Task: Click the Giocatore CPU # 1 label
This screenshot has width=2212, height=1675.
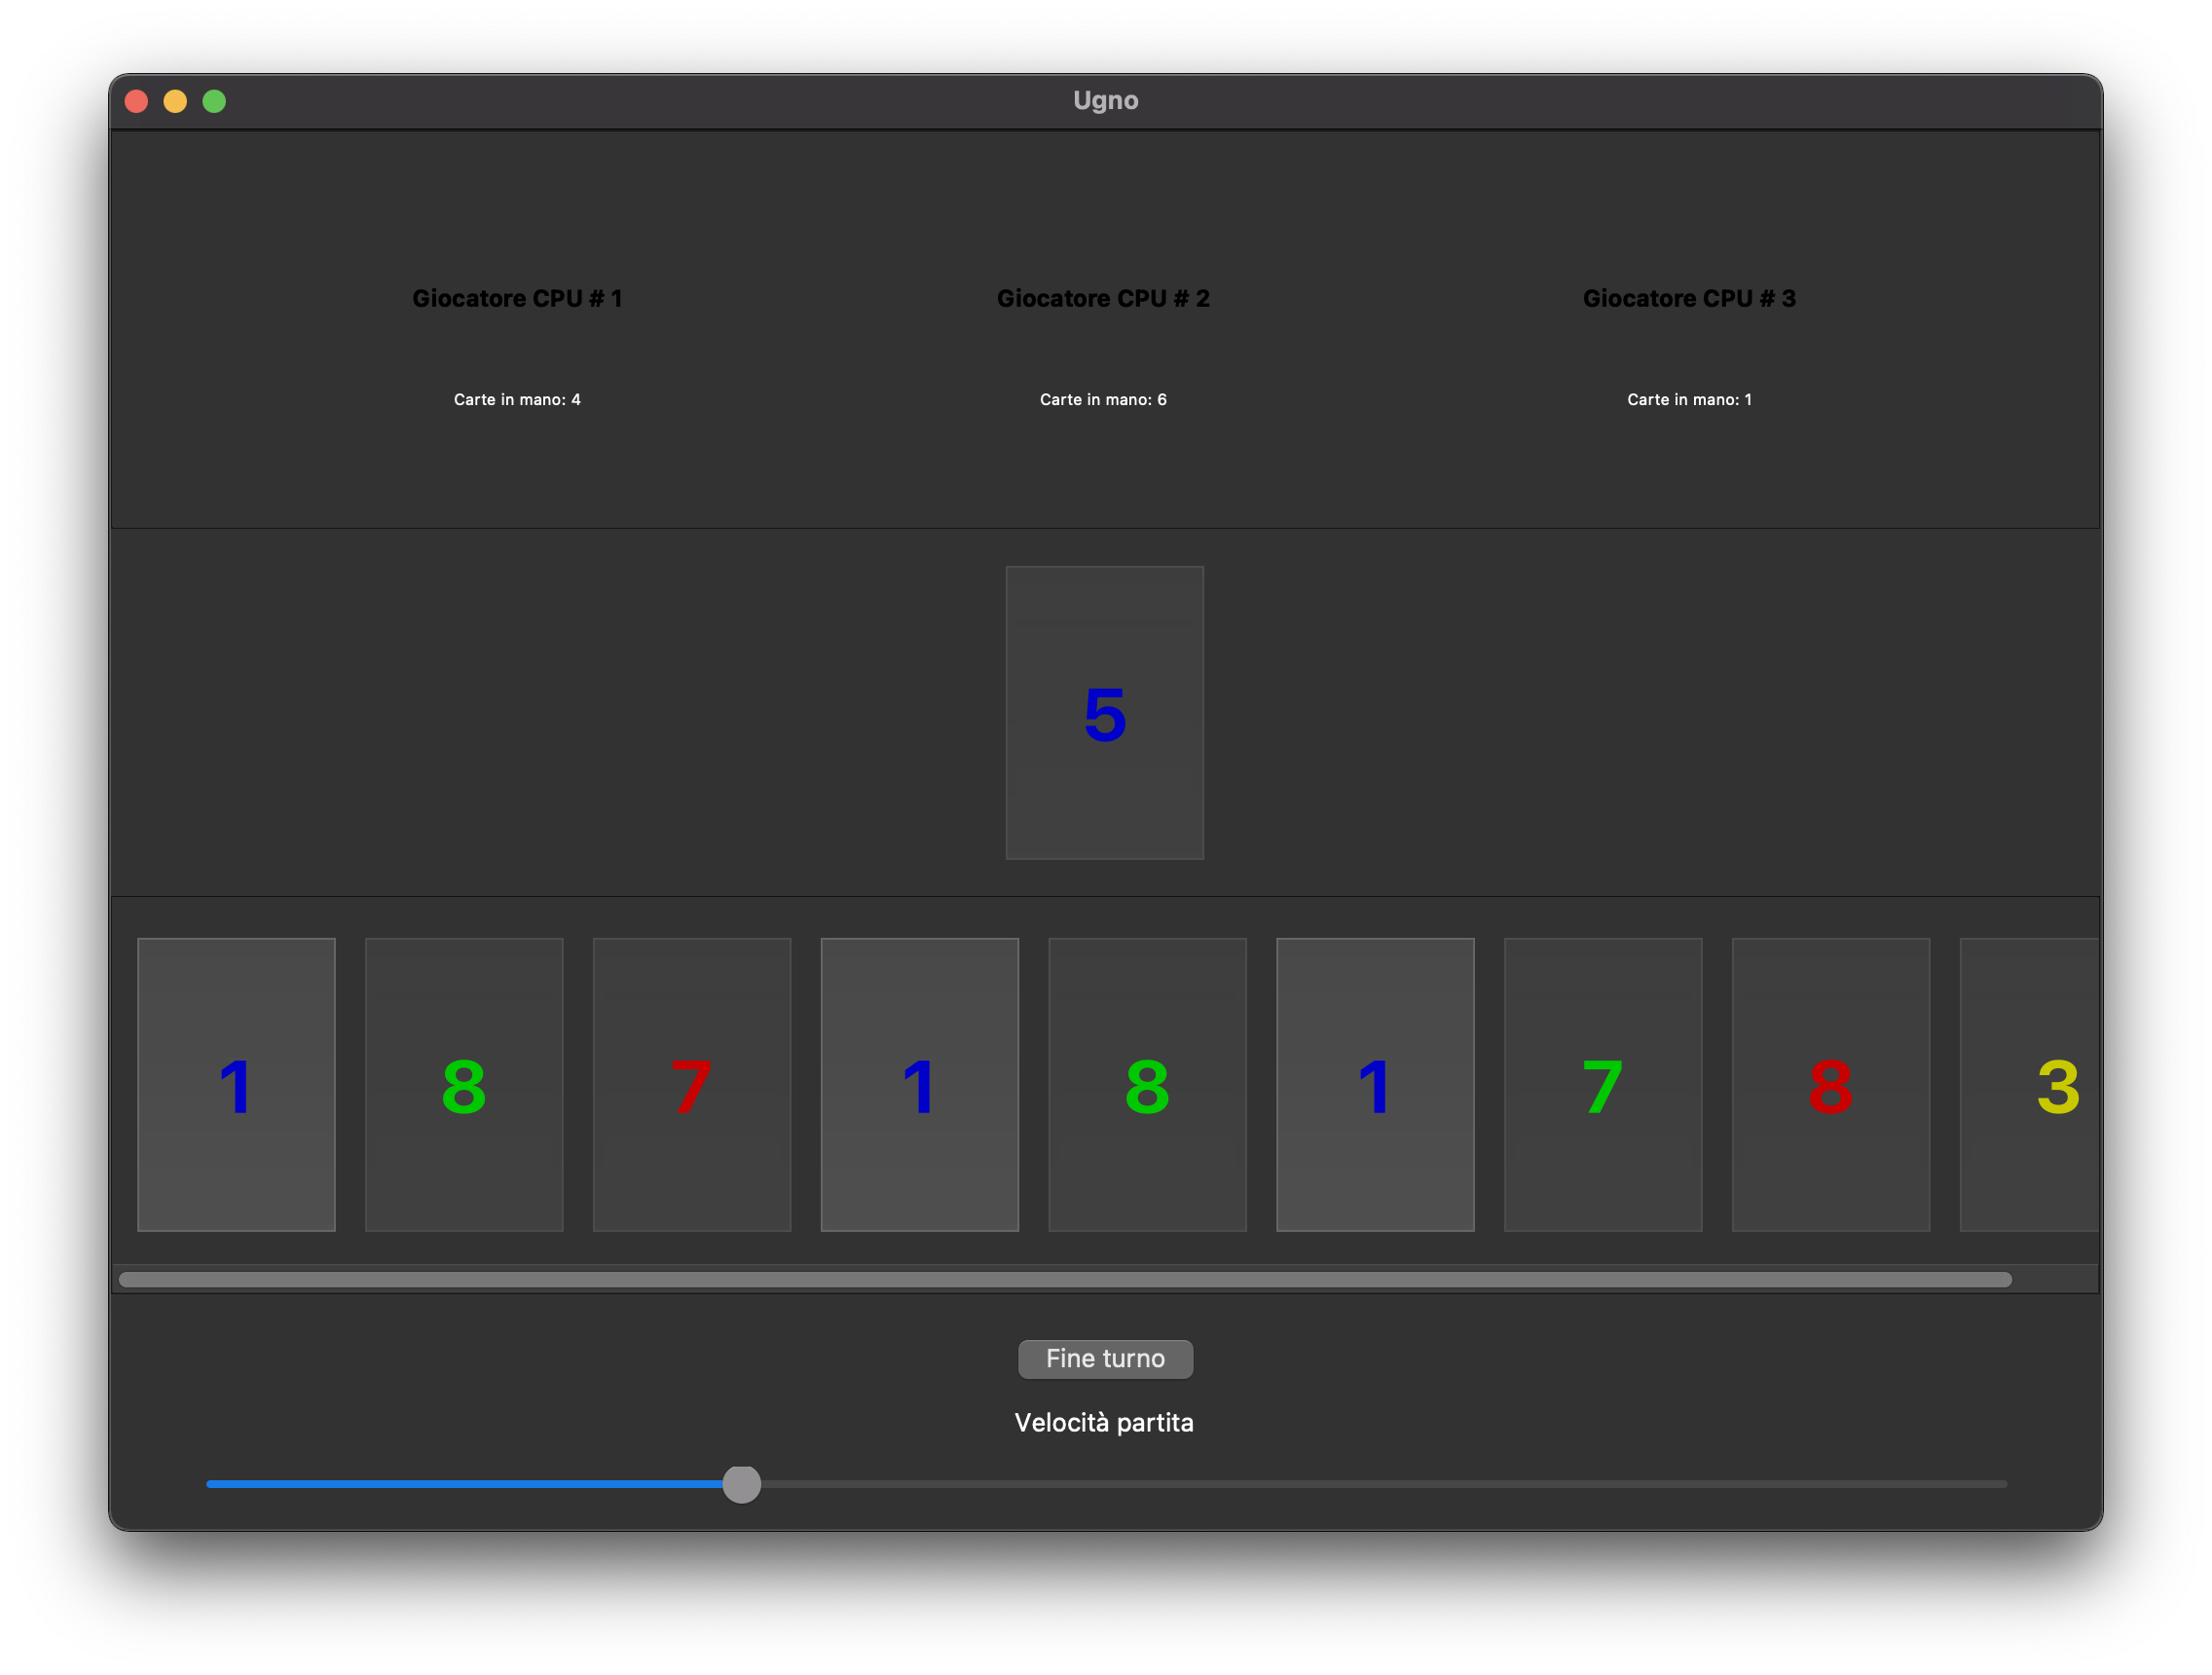Action: 517,298
